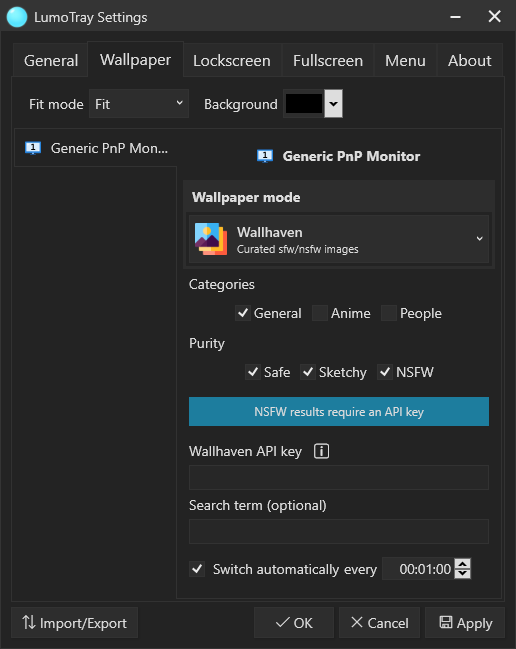Toggle Switch automatically every checkbox

[x=197, y=569]
